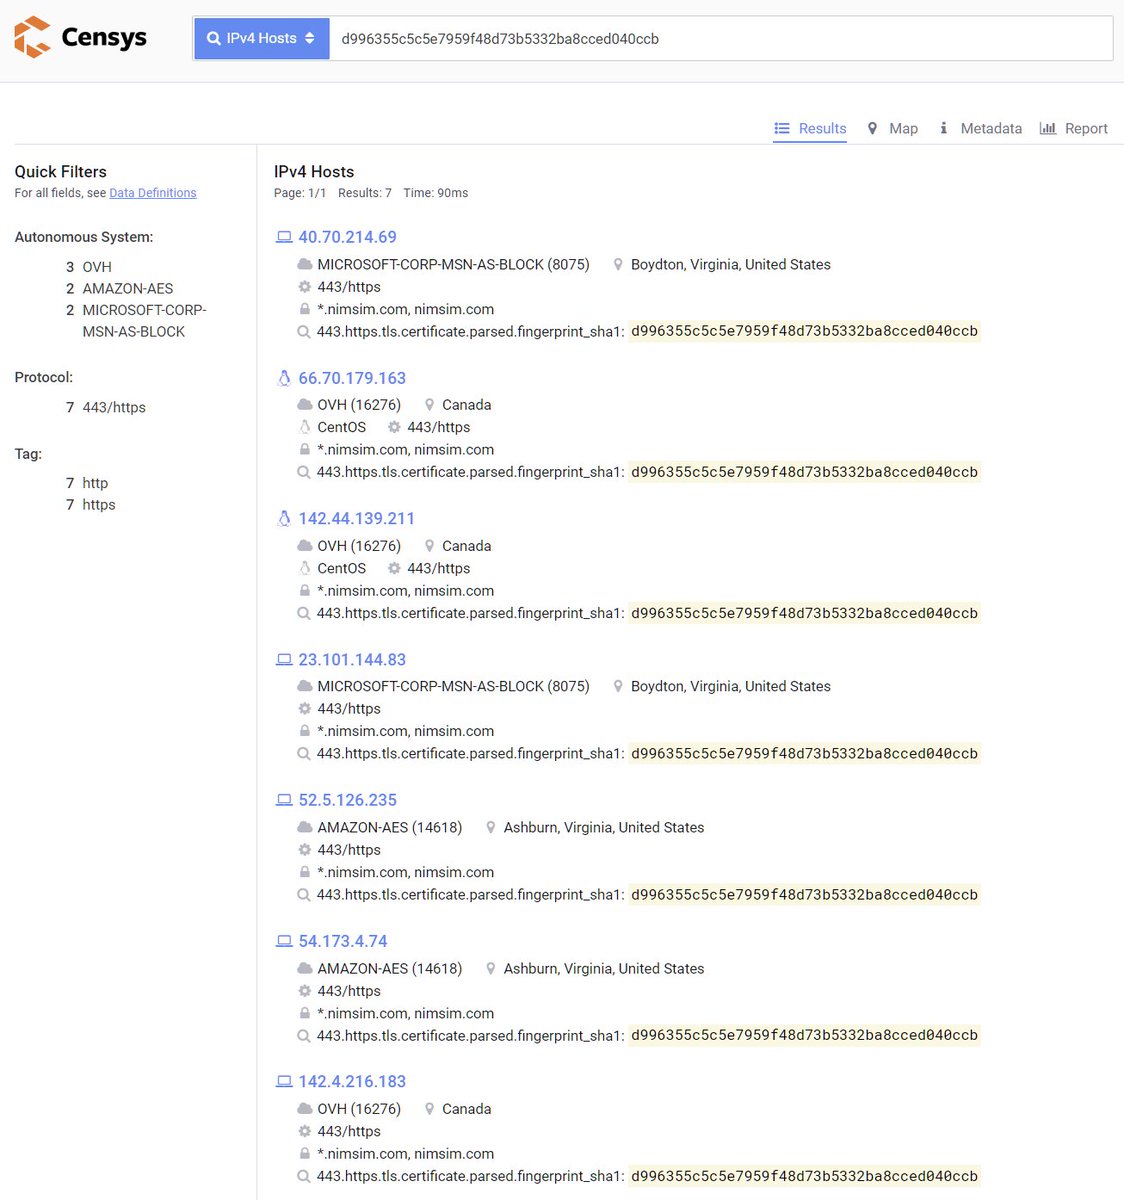Click 'Boydton, Virginia, United States' under 23.101.144.83
The height and width of the screenshot is (1200, 1124).
731,687
